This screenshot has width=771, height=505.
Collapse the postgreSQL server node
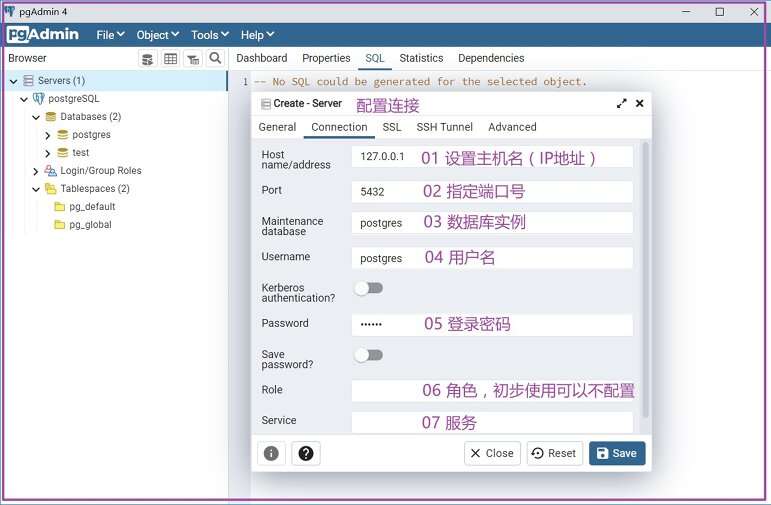point(24,99)
